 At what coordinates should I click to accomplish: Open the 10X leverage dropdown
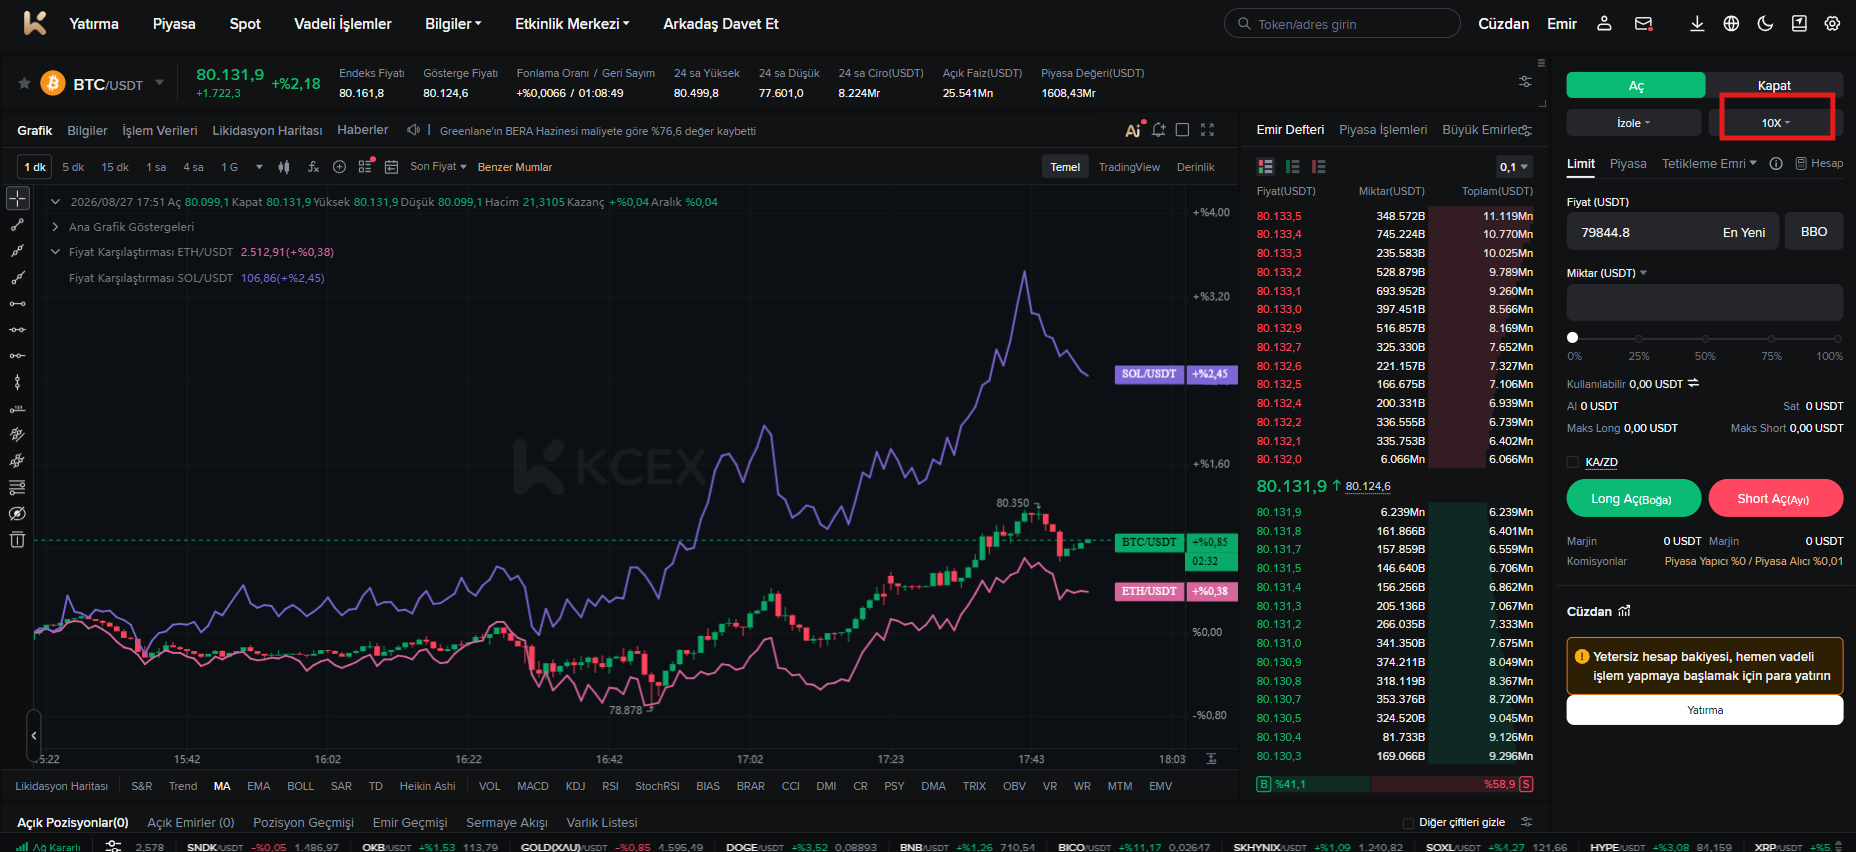pos(1776,123)
